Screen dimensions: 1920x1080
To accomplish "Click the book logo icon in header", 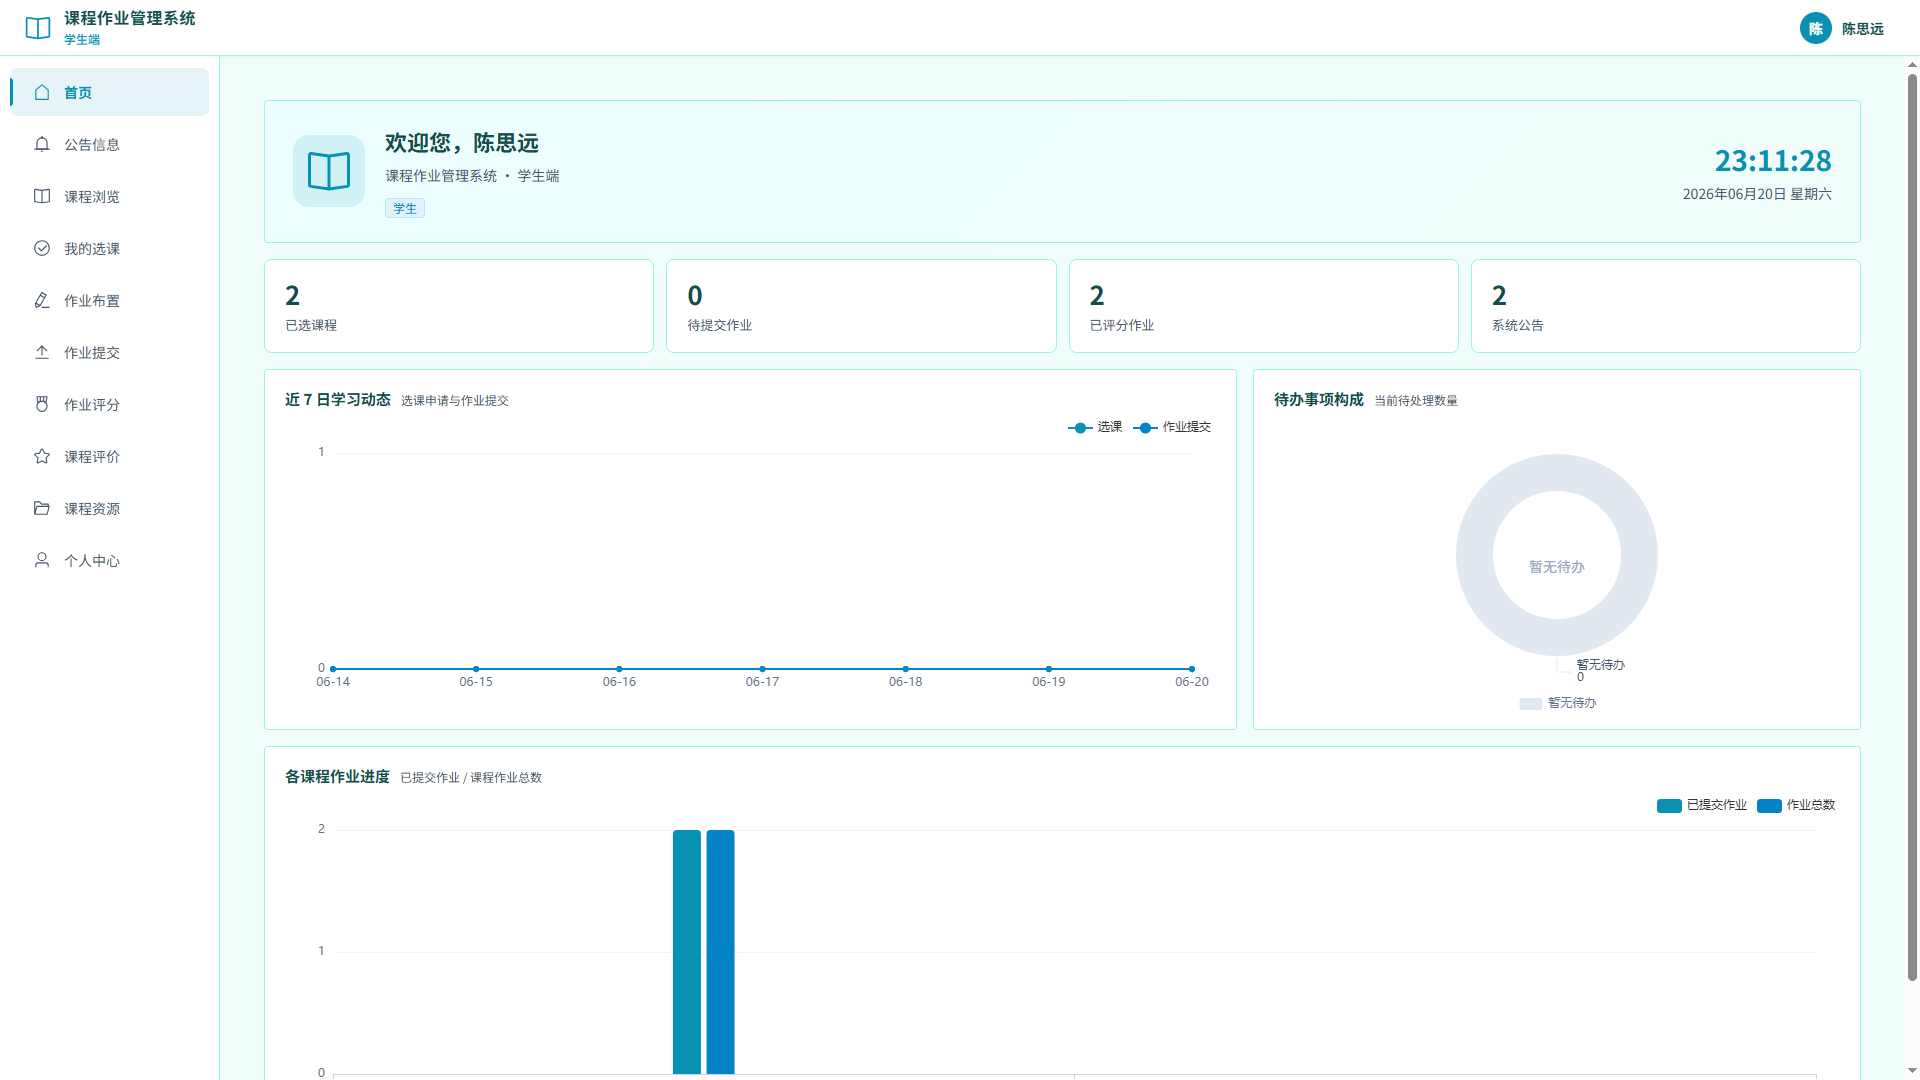I will point(38,28).
